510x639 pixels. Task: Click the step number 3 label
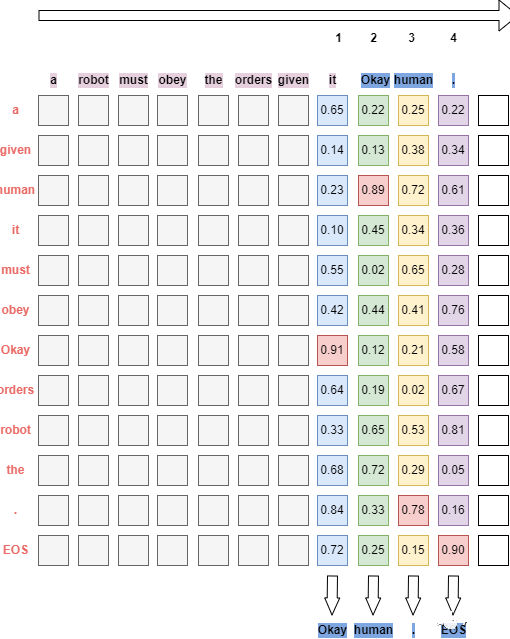(412, 38)
